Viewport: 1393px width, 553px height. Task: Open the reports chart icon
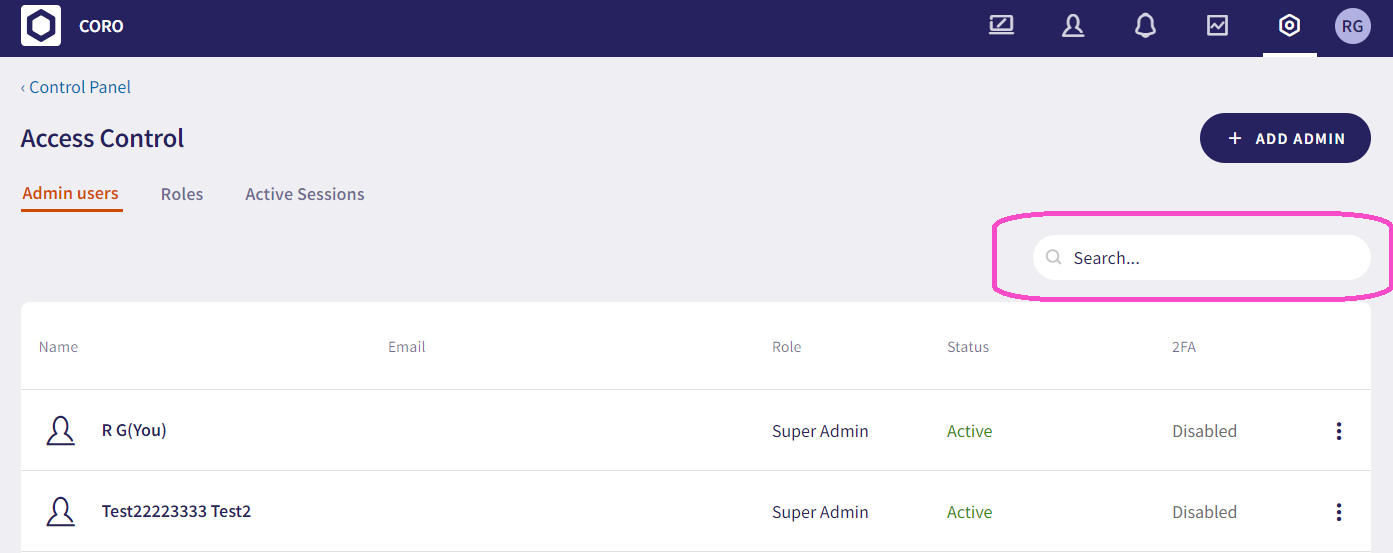[x=1217, y=26]
